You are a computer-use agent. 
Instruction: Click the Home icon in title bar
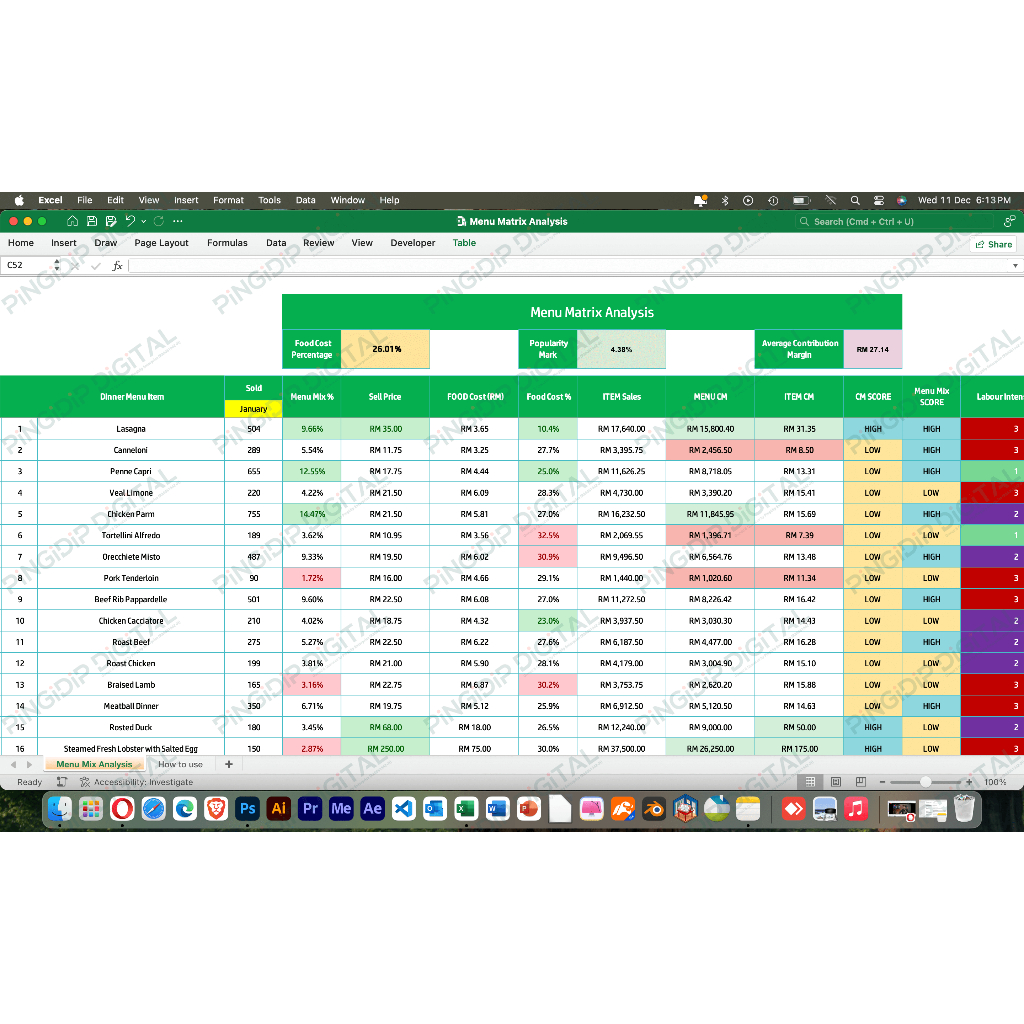pyautogui.click(x=73, y=221)
